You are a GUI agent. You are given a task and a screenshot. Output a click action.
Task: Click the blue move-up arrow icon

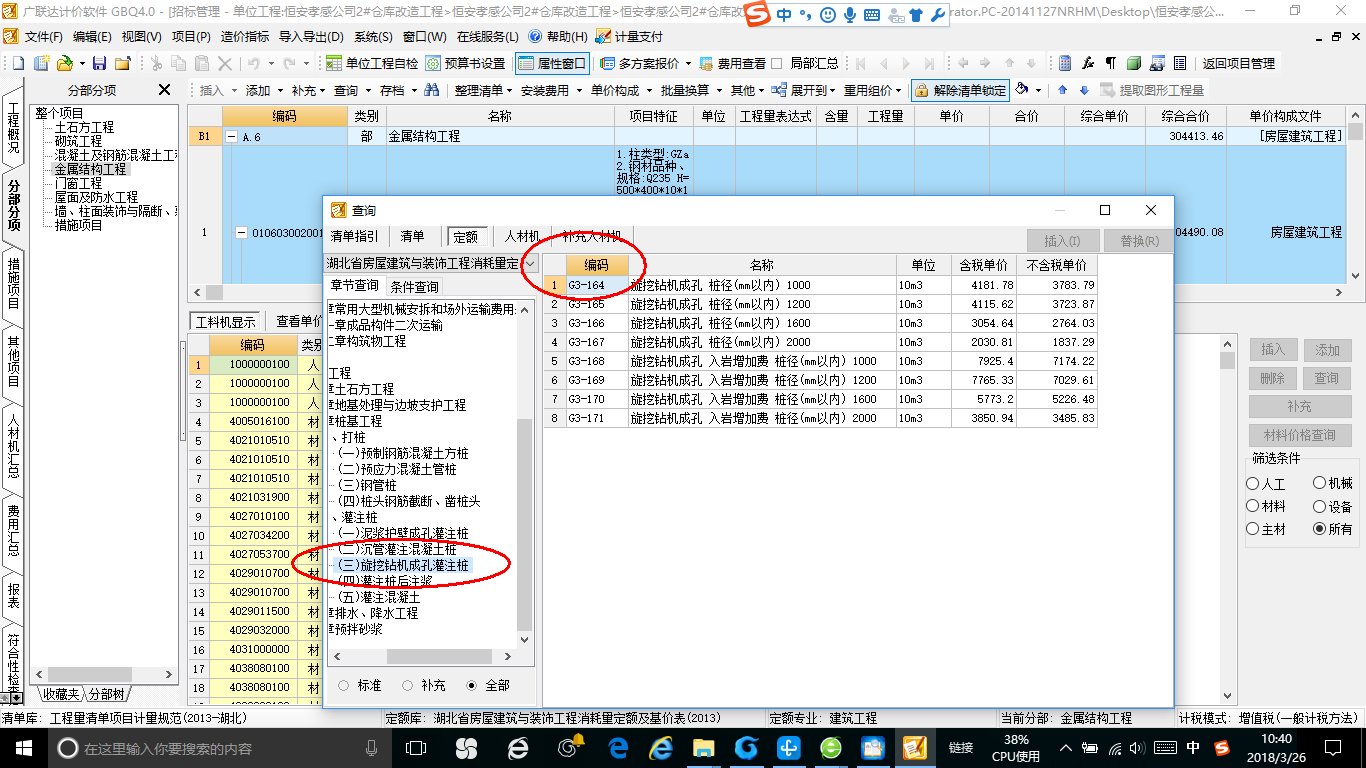1062,90
